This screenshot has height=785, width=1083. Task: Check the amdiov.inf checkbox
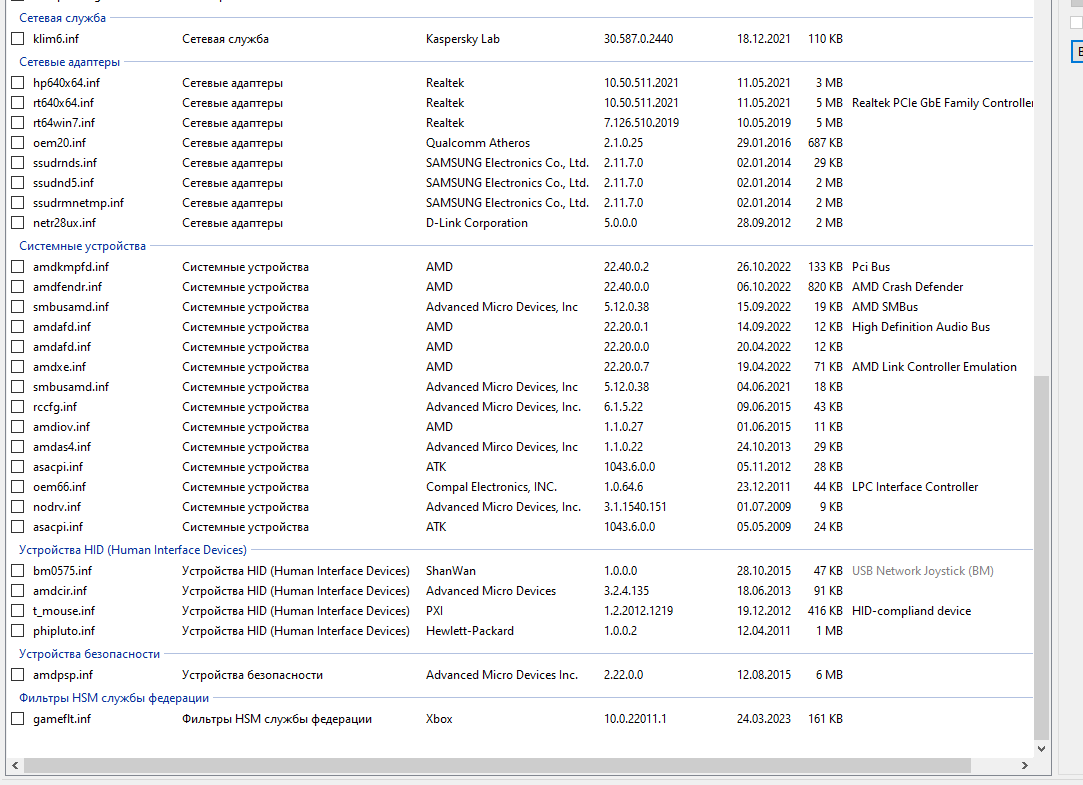(18, 427)
